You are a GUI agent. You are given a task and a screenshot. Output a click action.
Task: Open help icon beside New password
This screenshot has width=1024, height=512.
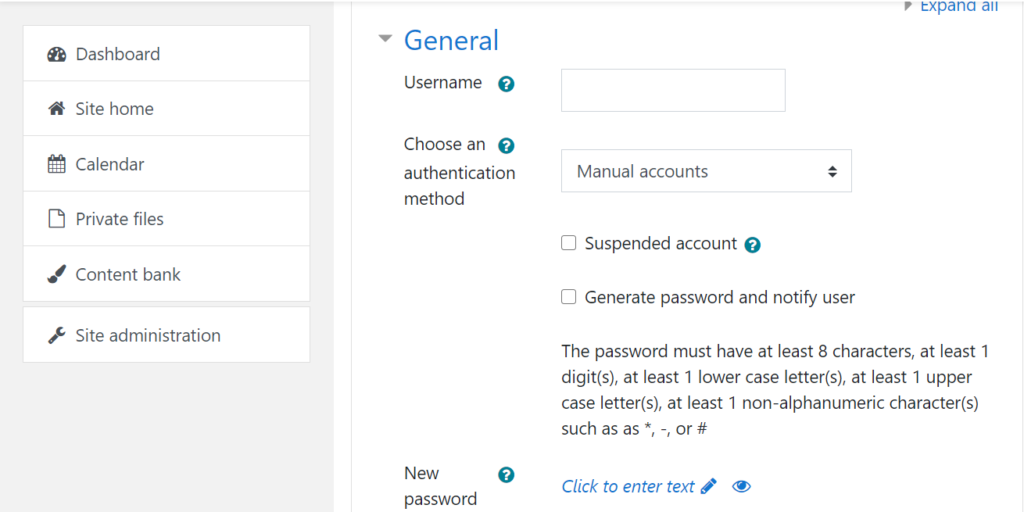[506, 475]
